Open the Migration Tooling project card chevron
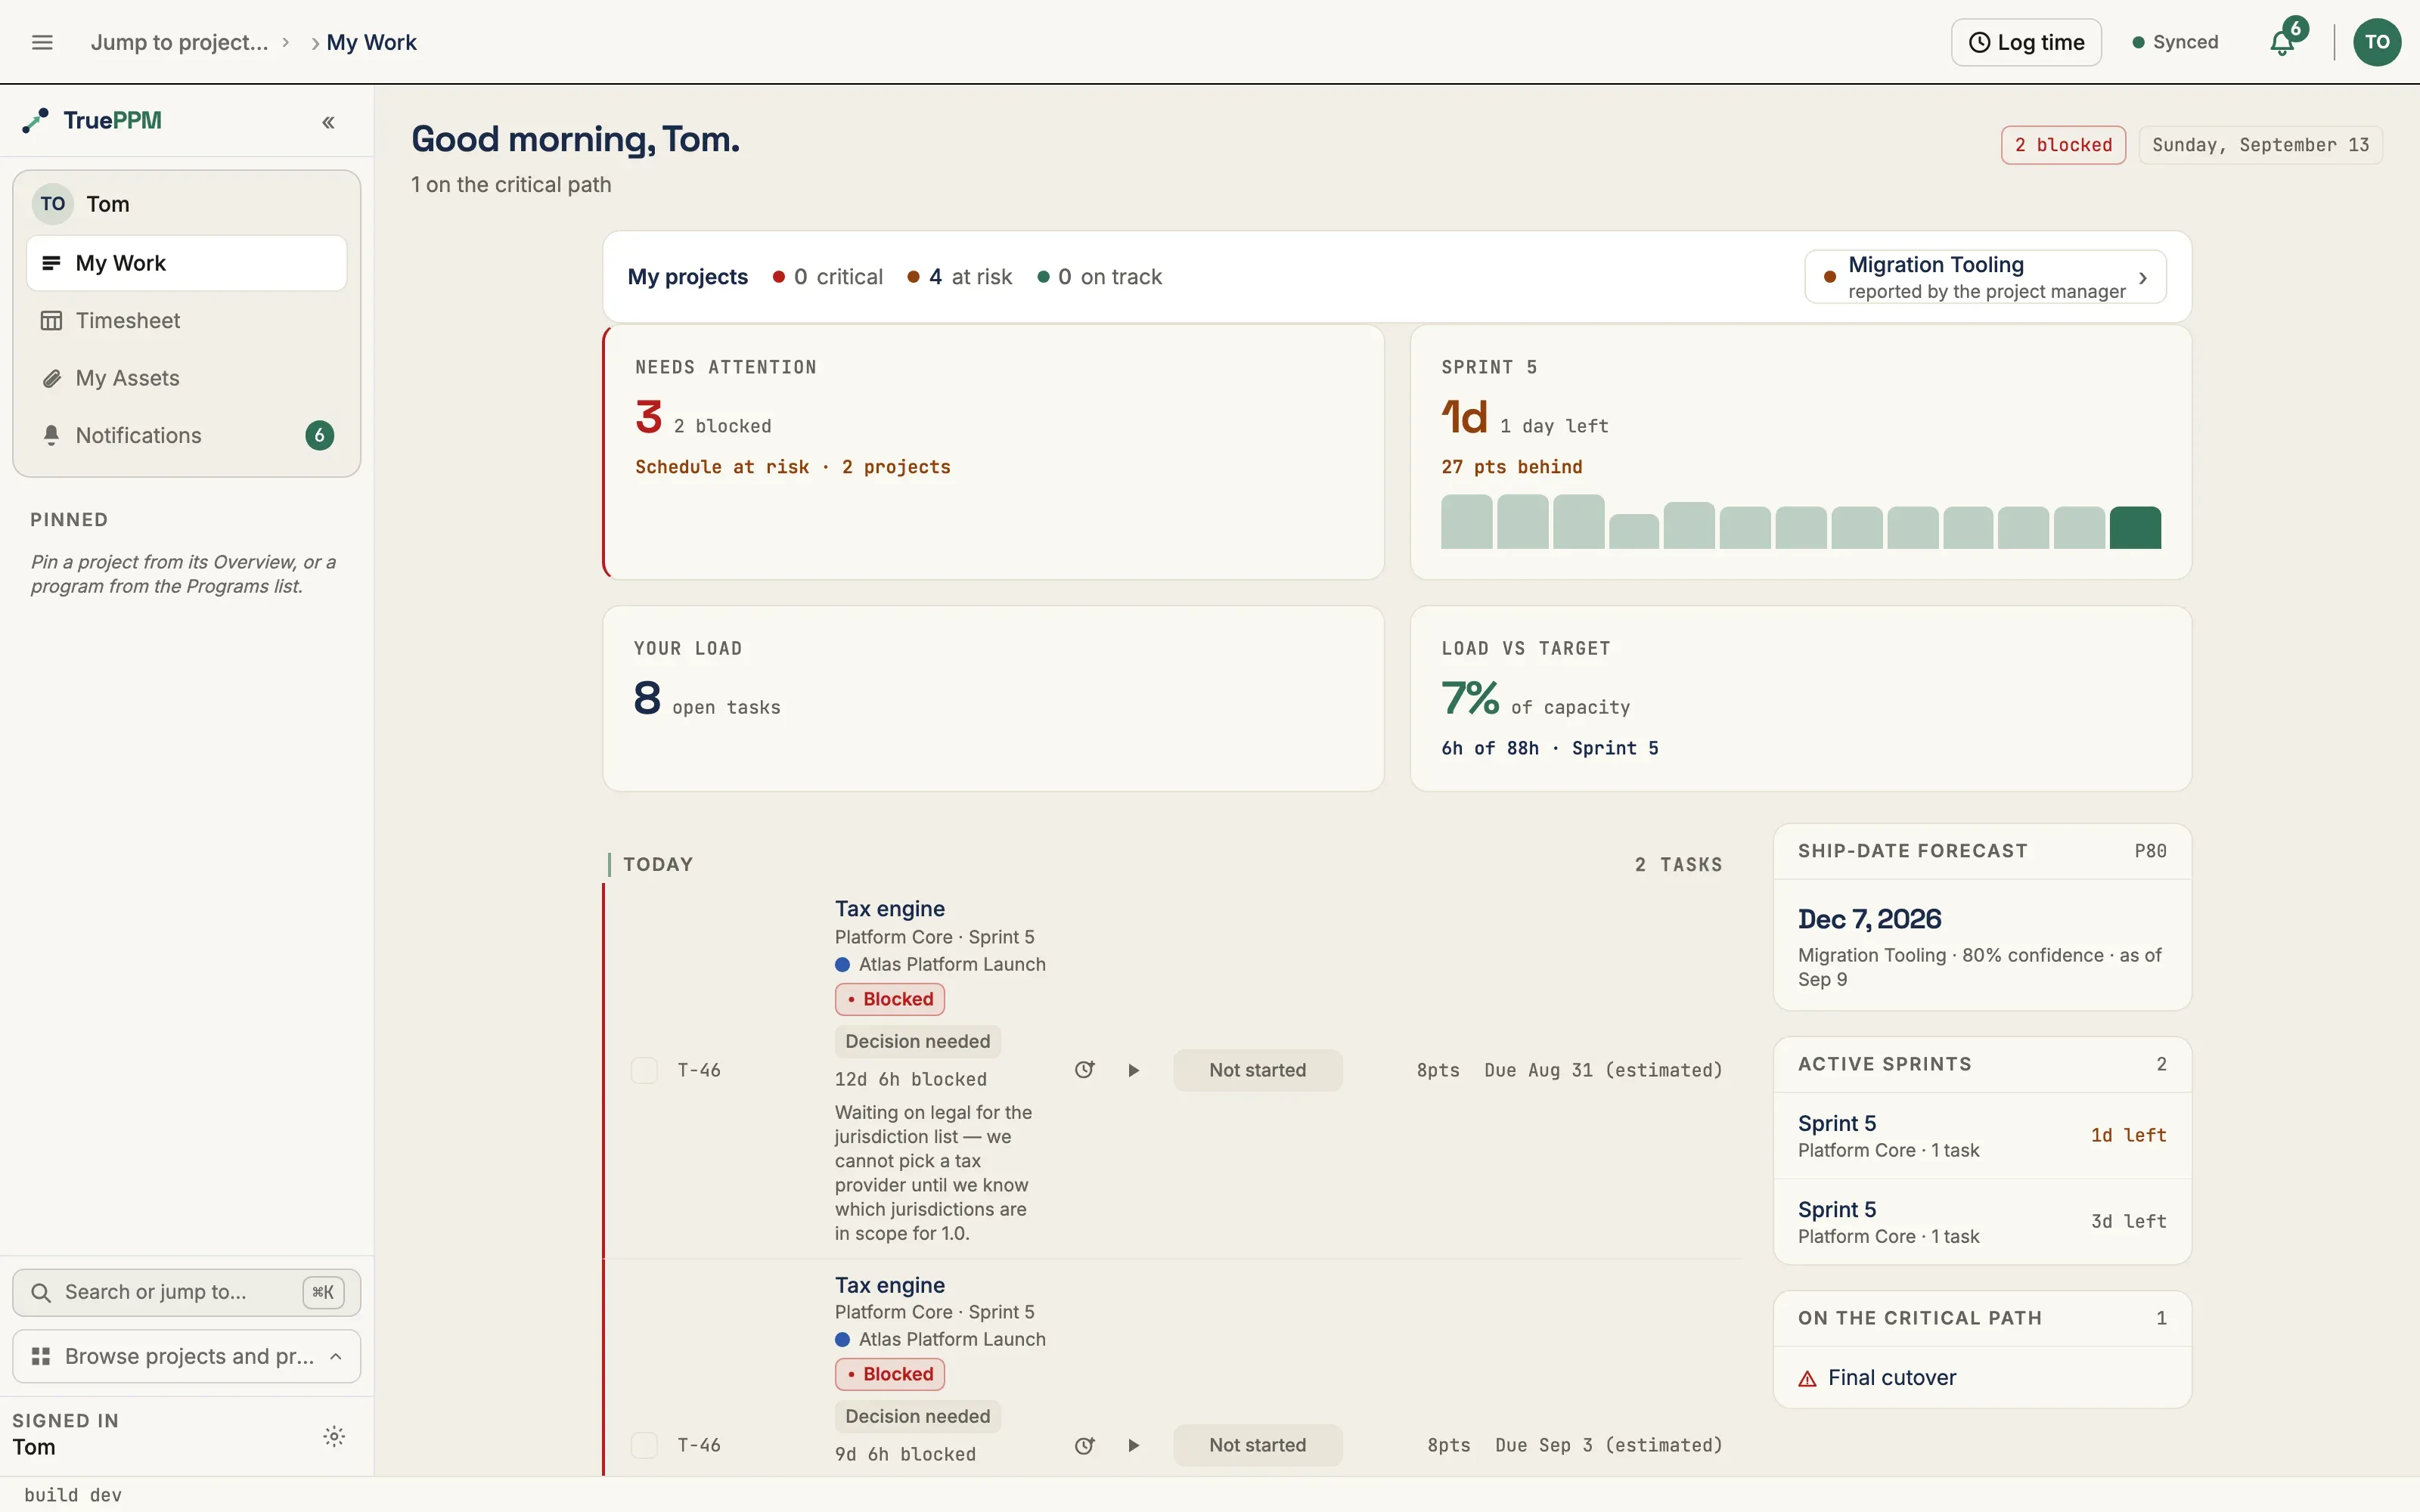Image resolution: width=2420 pixels, height=1512 pixels. click(2142, 278)
